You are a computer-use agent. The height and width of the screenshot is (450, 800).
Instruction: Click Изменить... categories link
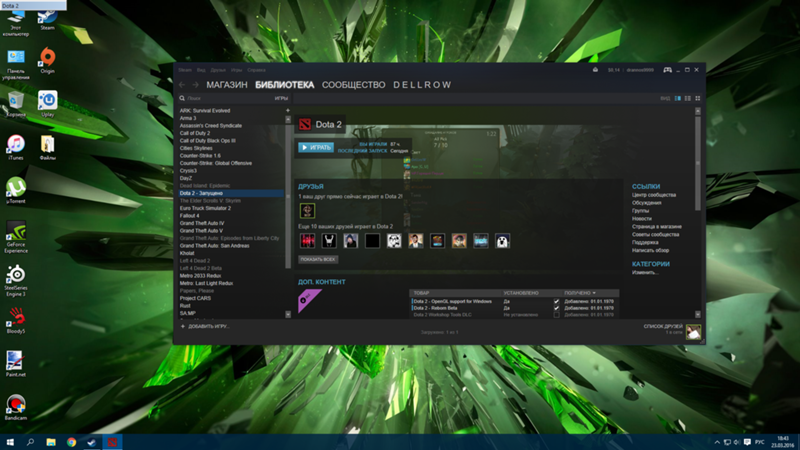[645, 272]
